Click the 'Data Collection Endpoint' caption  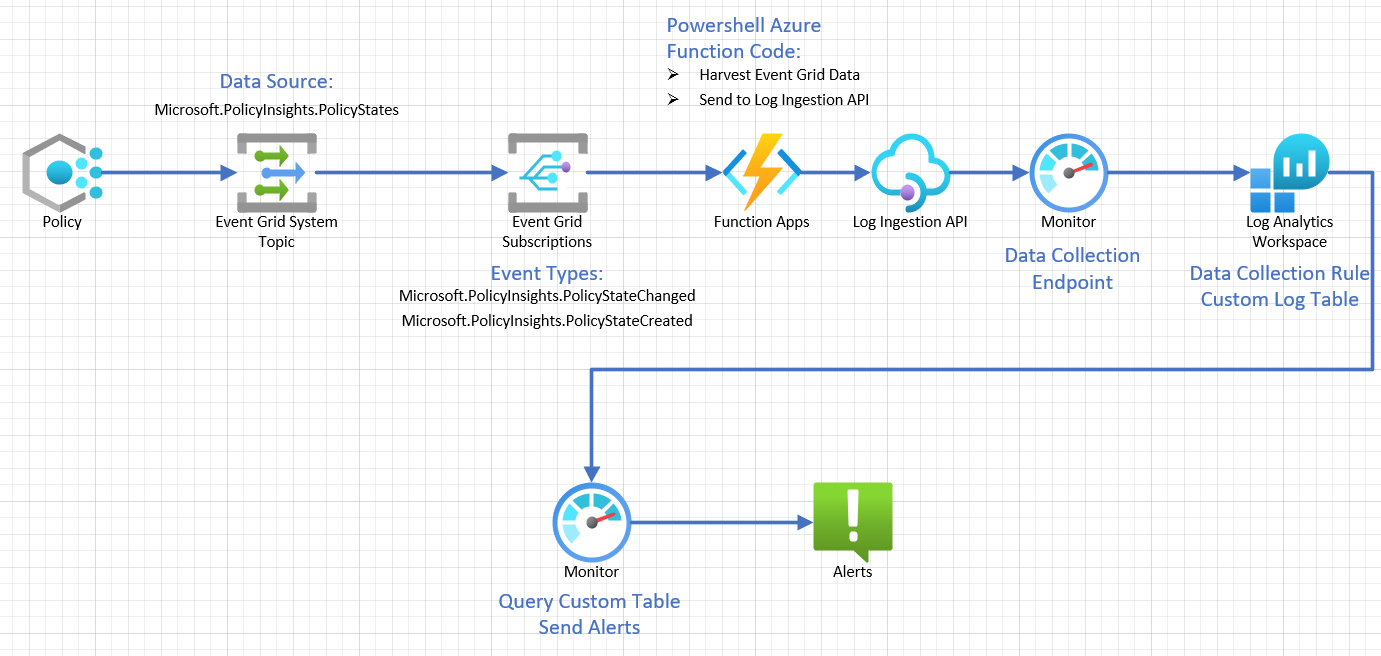[x=1072, y=269]
